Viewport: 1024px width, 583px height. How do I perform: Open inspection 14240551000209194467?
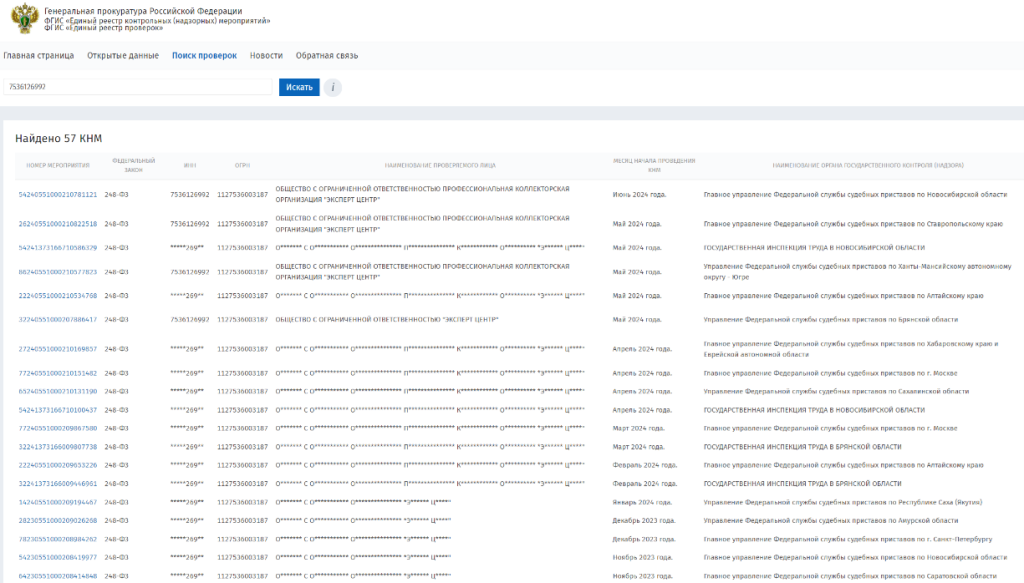[x=58, y=502]
